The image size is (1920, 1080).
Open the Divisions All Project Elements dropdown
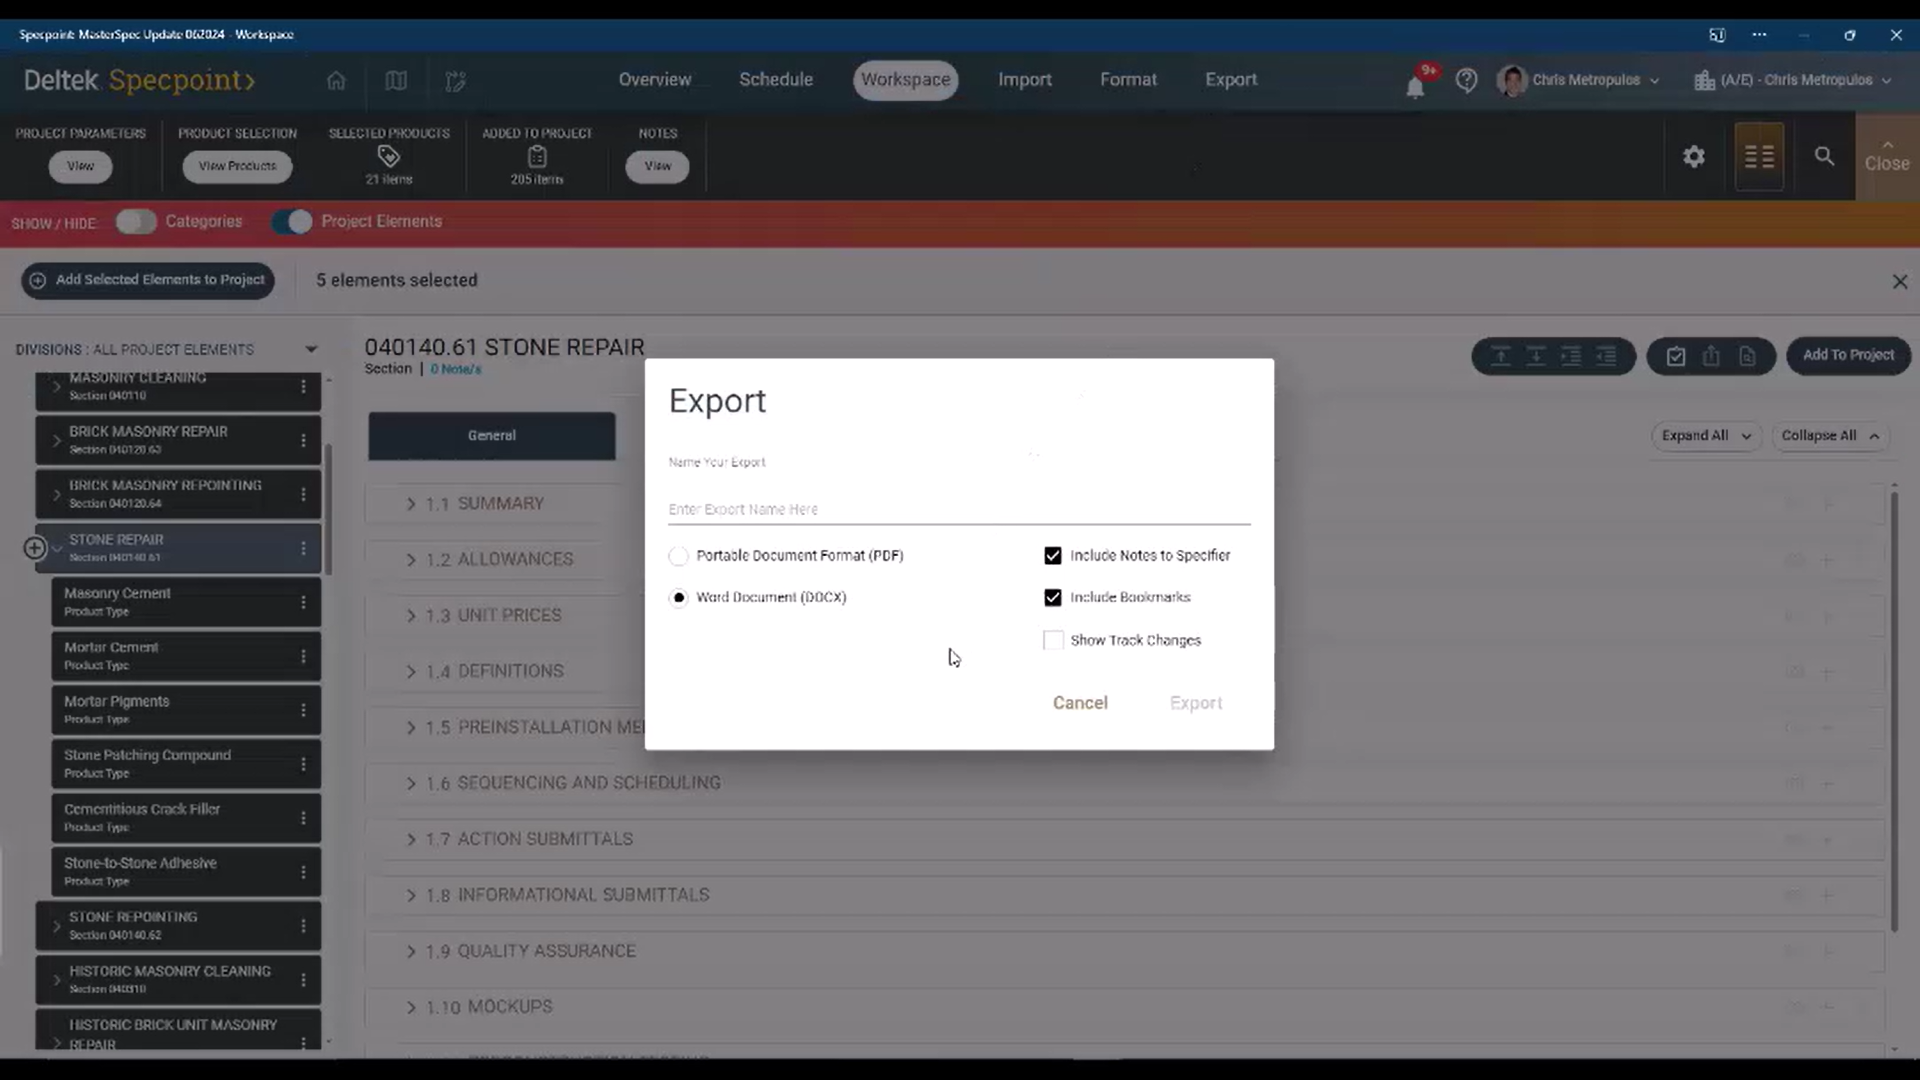coord(311,350)
